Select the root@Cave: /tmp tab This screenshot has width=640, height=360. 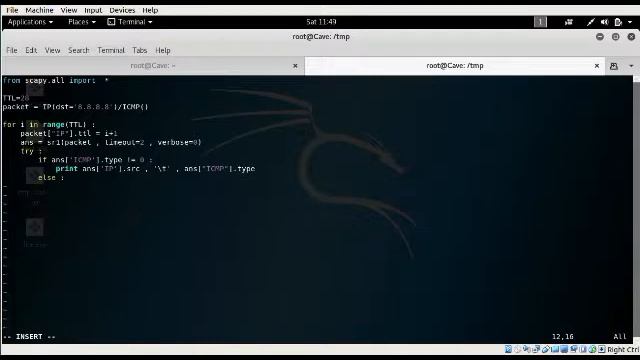pyautogui.click(x=455, y=66)
